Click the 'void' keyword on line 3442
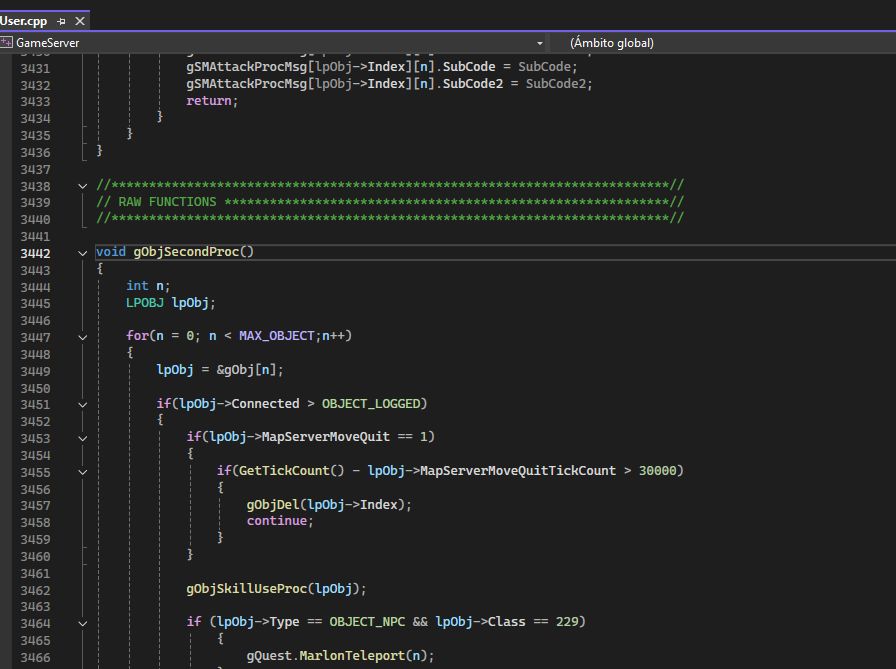Viewport: 896px width, 669px height. click(x=110, y=252)
